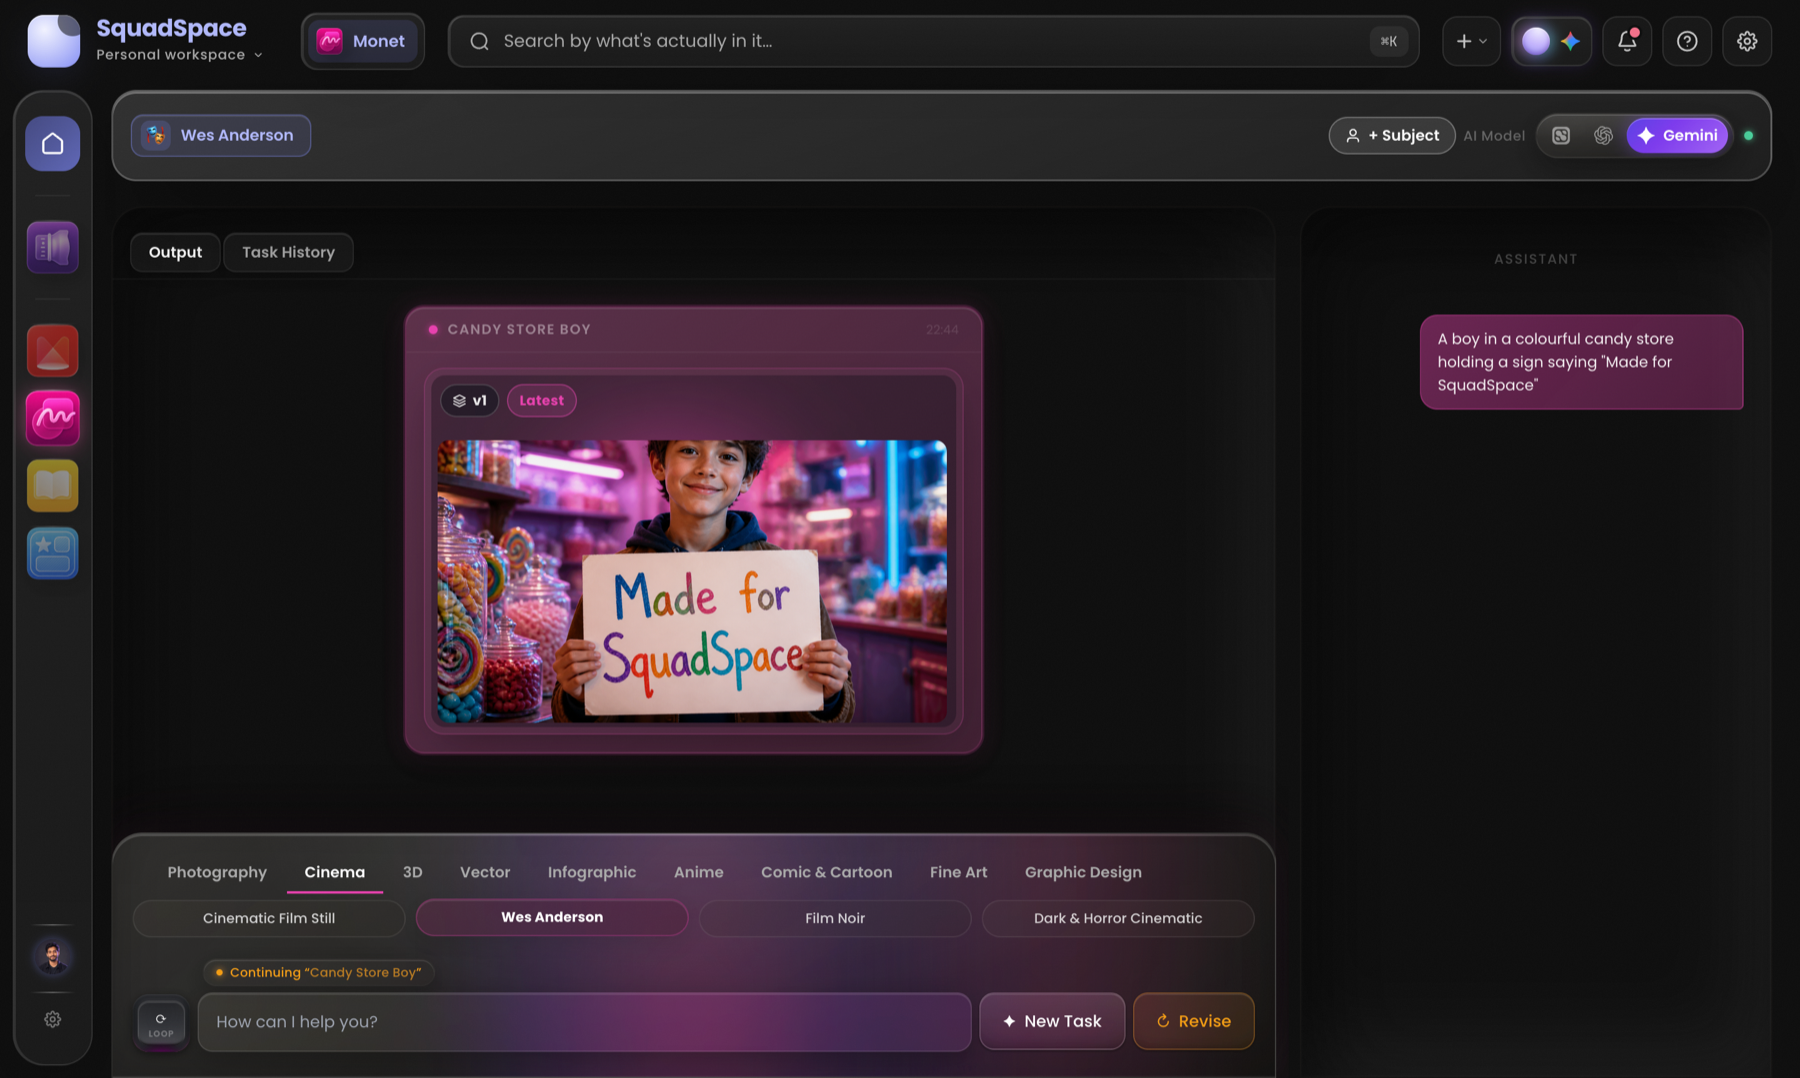The width and height of the screenshot is (1800, 1078).
Task: Select the Photography category tab
Action: 217,872
